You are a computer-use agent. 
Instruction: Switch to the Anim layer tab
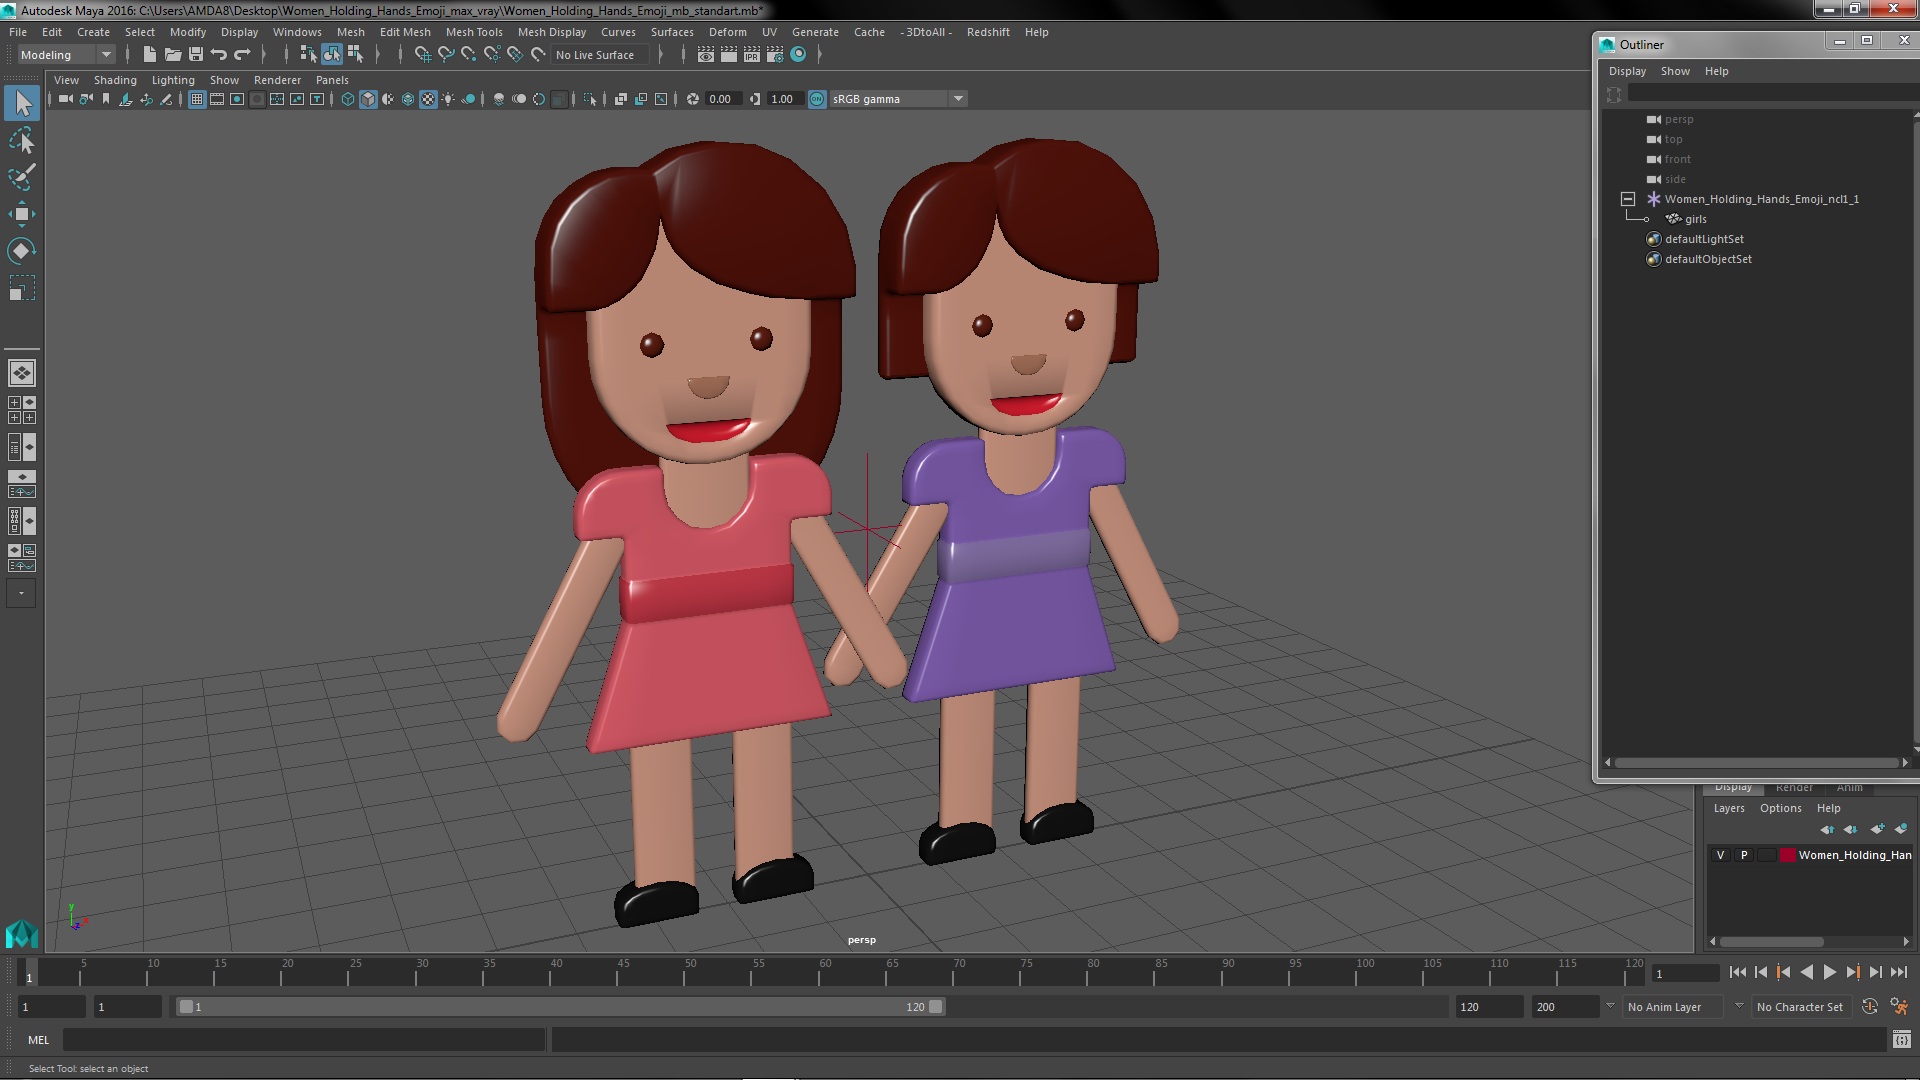(x=1849, y=788)
